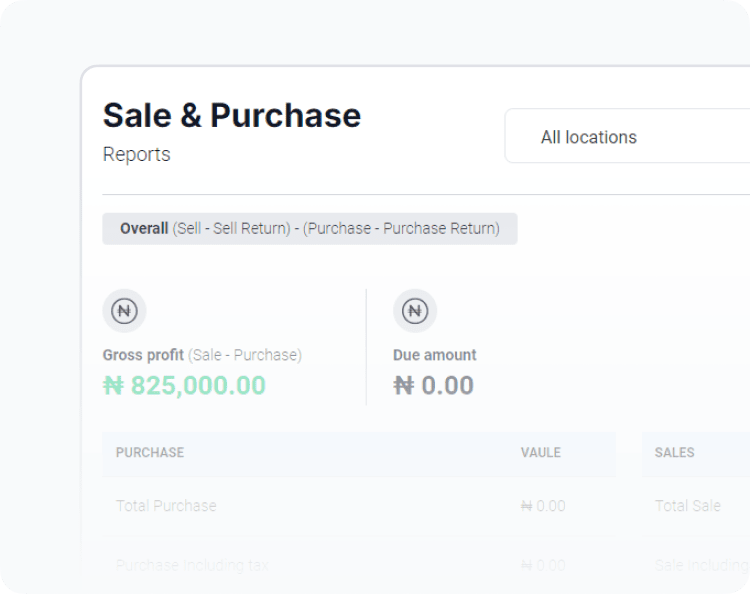Click the ₦ 825,000.00 gross profit amount
Screen dimensions: 750x594
184,386
